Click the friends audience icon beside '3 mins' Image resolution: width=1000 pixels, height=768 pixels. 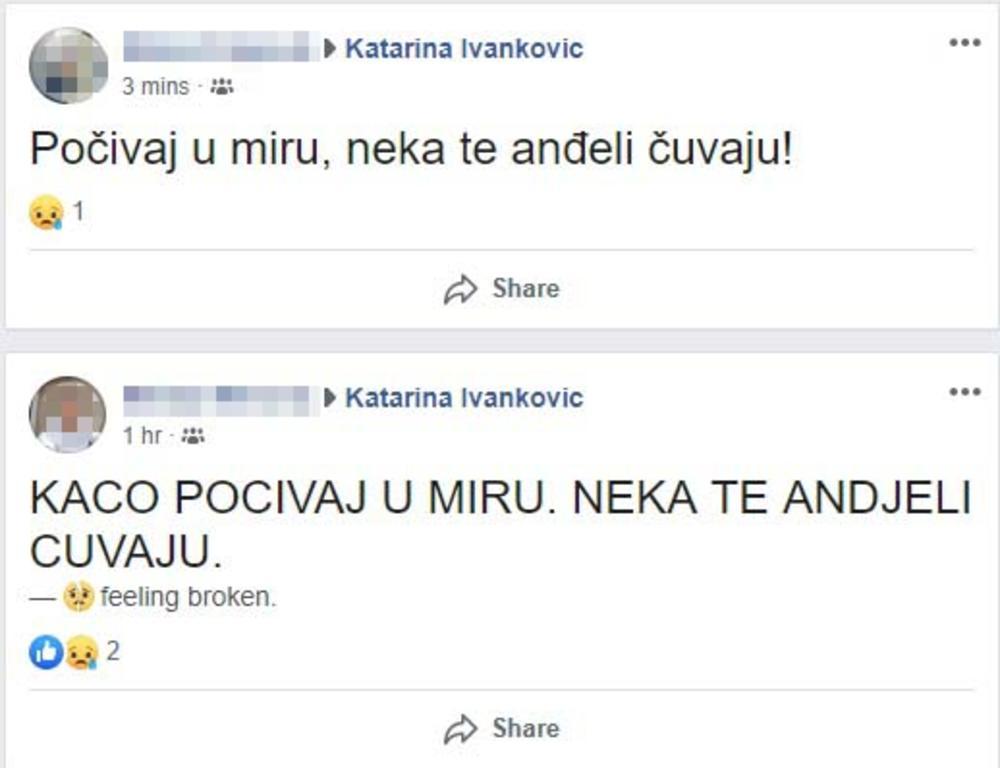tap(222, 87)
